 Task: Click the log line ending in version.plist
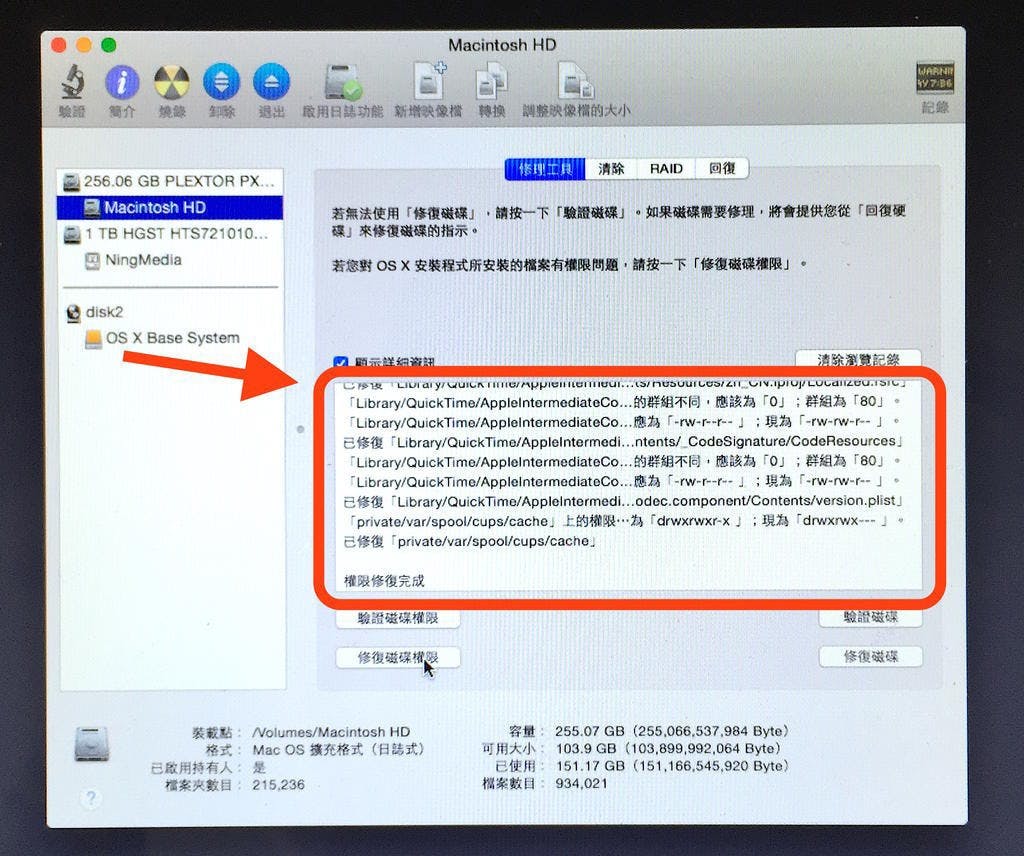624,501
